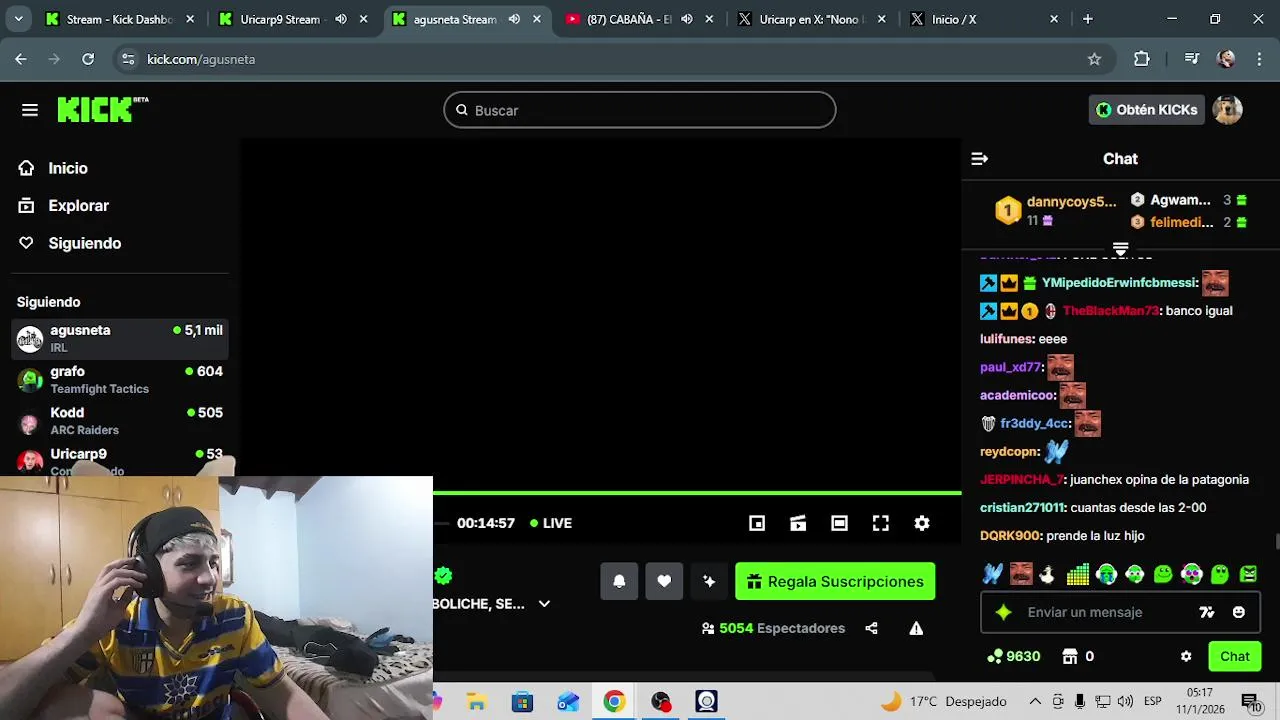Viewport: 1280px width, 720px height.
Task: Open the chat shop store icon
Action: coord(1070,656)
